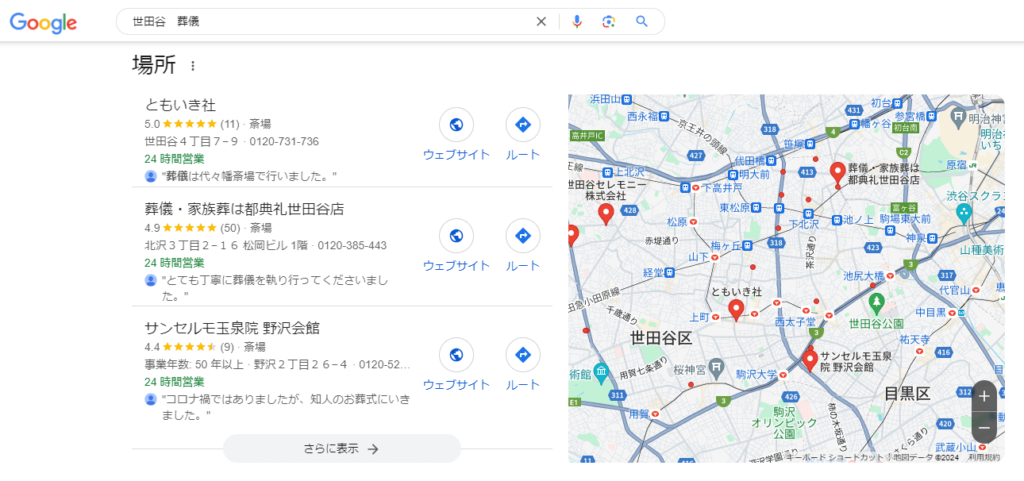Viewport: 1024px width, 481px height.
Task: Open website icon for 都典礼世田谷店
Action: [x=456, y=236]
